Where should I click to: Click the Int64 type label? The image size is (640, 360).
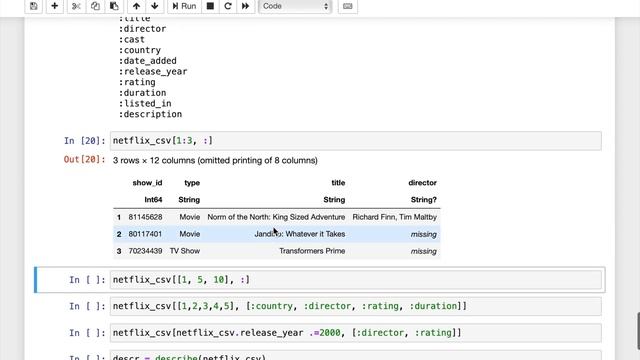pos(153,200)
